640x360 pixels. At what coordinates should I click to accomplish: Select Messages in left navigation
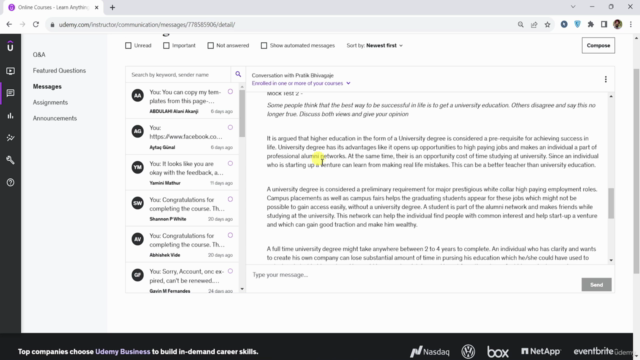click(47, 87)
